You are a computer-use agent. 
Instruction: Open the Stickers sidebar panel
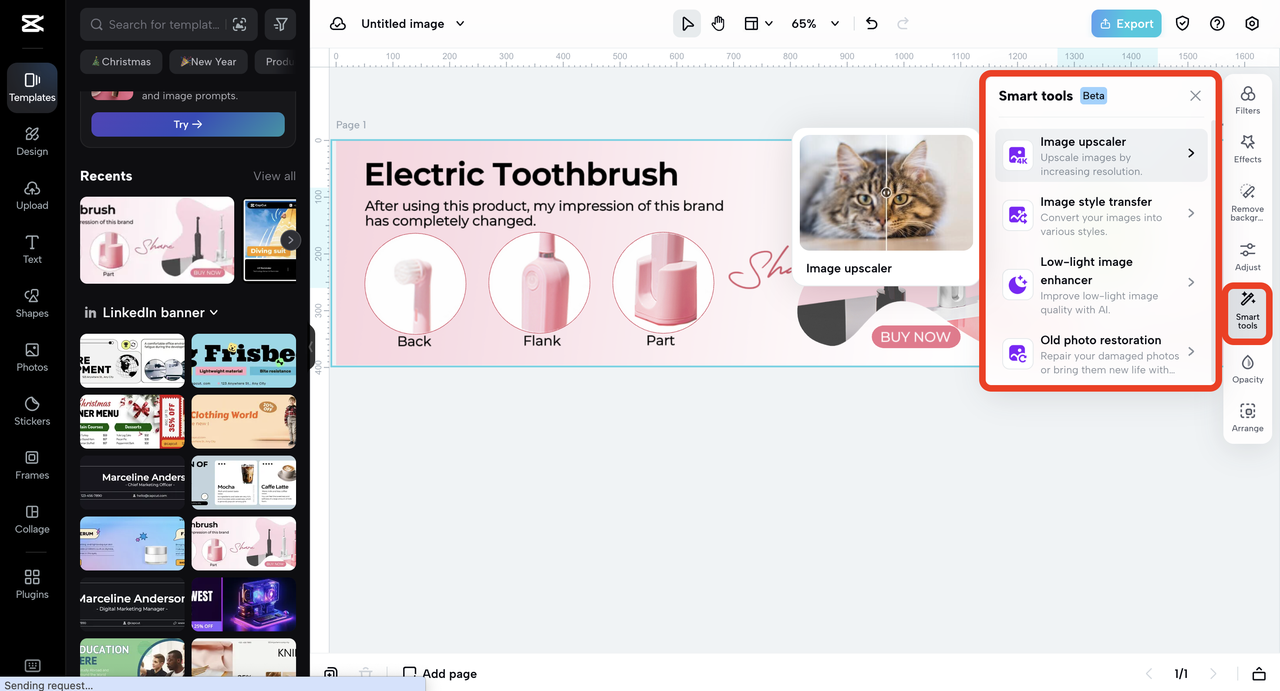click(x=32, y=411)
